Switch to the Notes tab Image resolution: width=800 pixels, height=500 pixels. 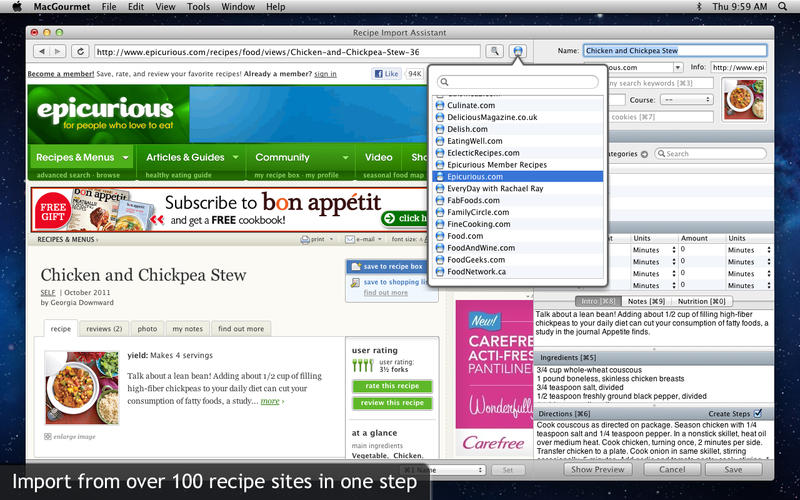646,302
